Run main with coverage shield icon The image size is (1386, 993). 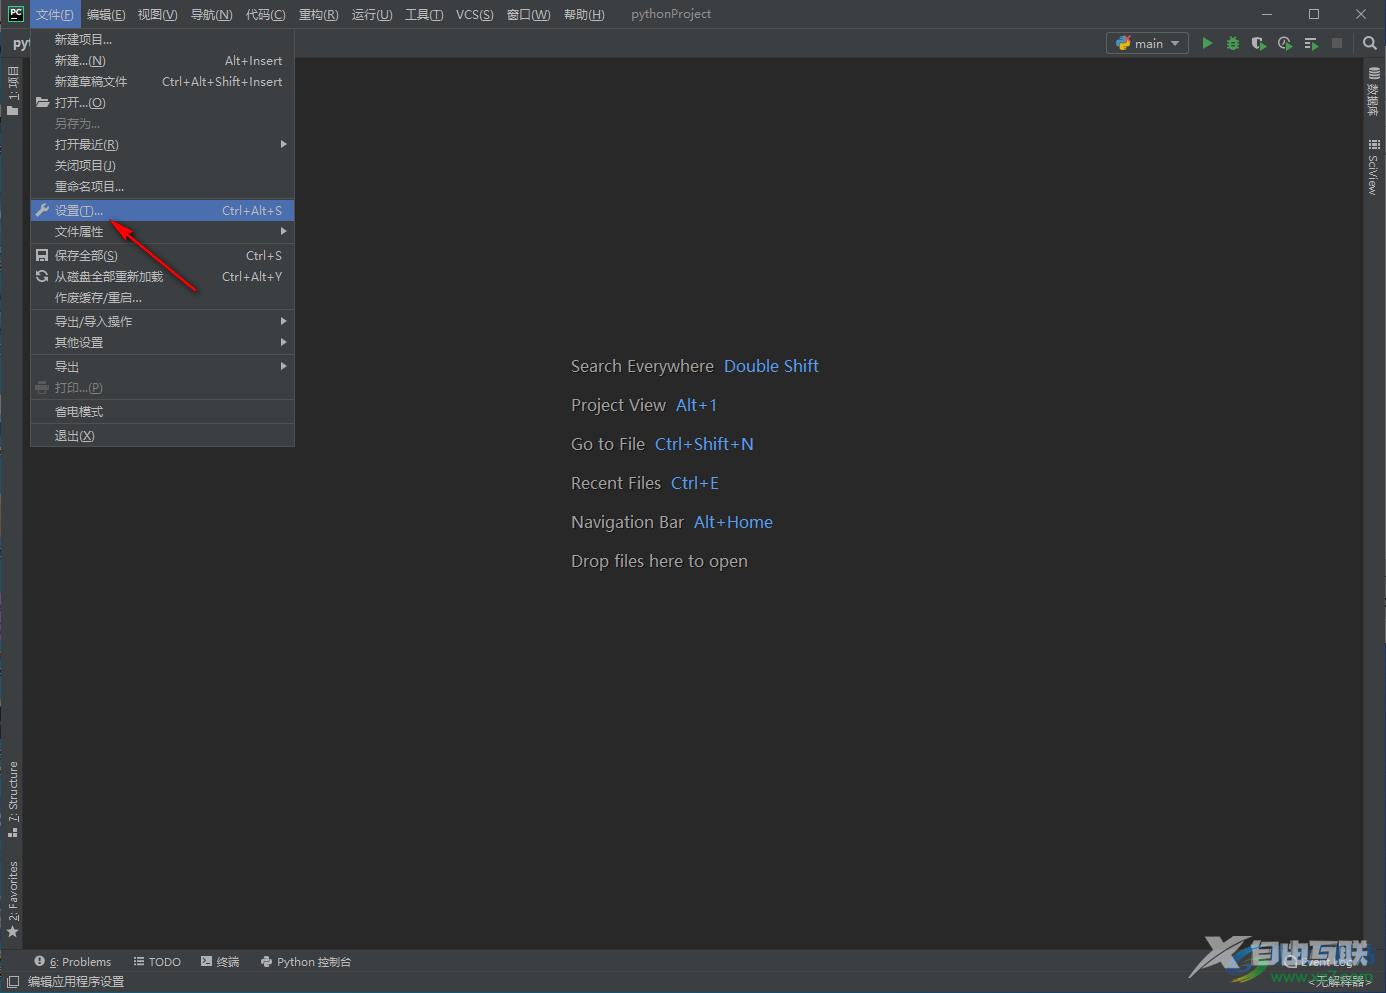pyautogui.click(x=1259, y=43)
